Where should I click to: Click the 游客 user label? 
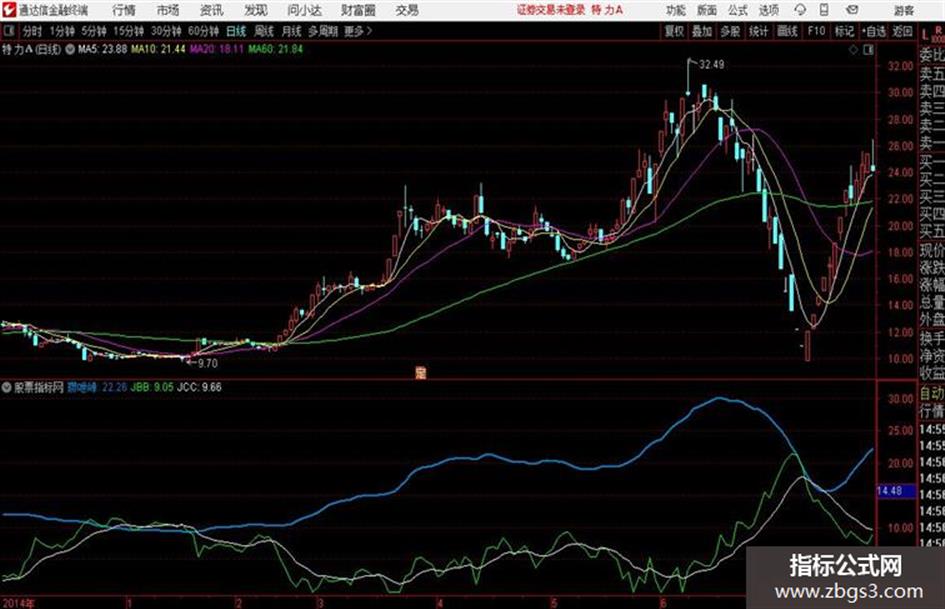[904, 10]
